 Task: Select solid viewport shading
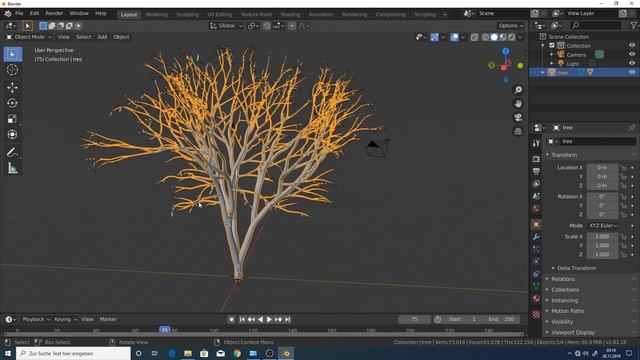(x=494, y=37)
